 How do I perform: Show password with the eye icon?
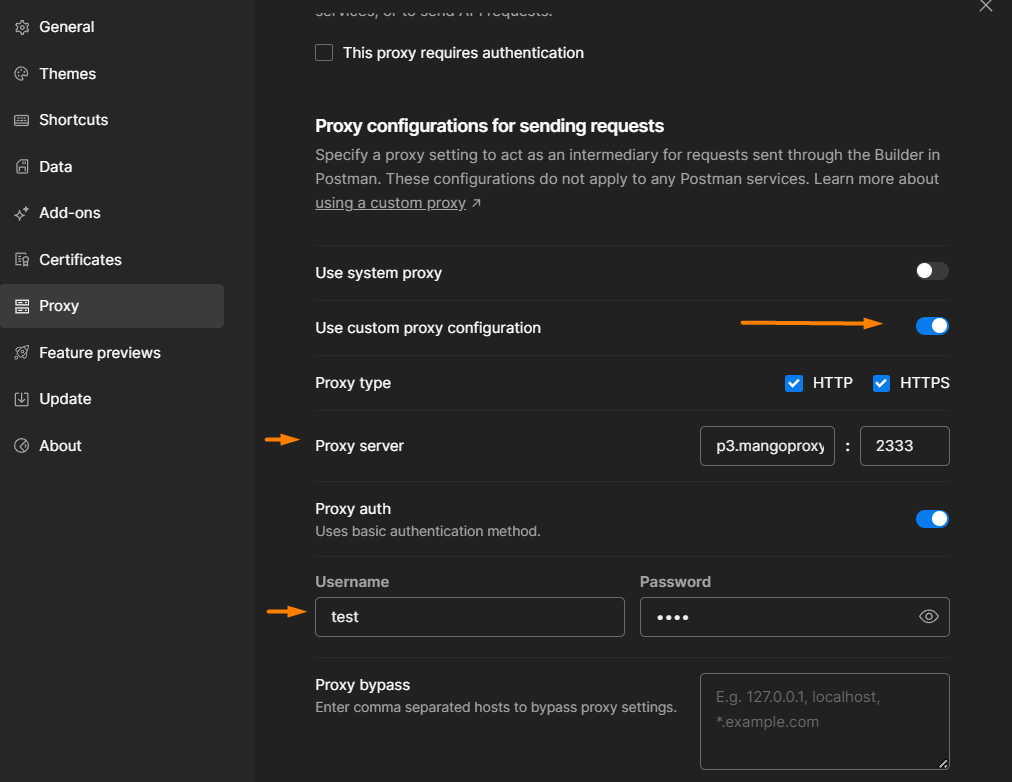(928, 617)
